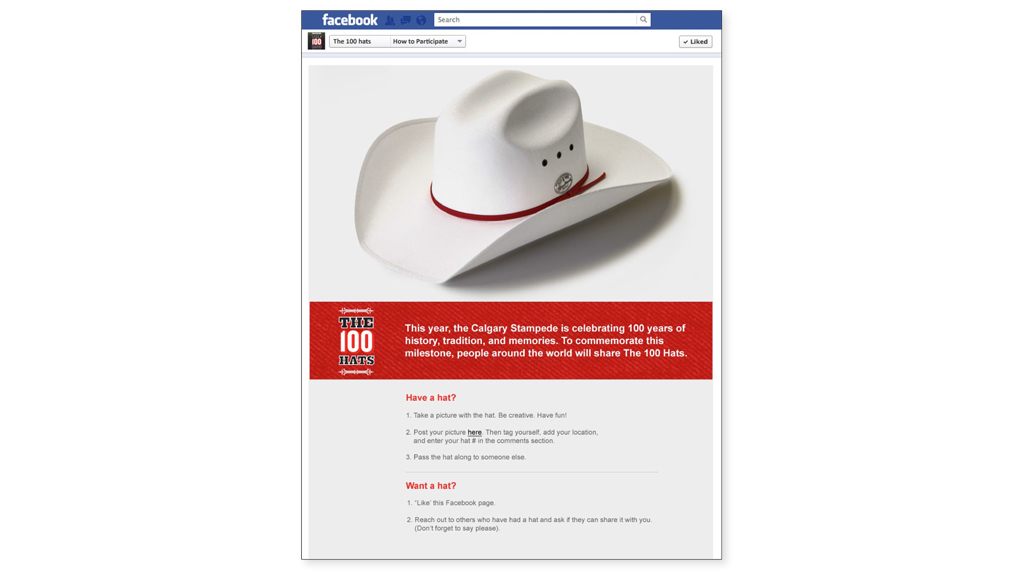The height and width of the screenshot is (578, 1024).
Task: Click the 'Have a hat?' heading
Action: click(431, 398)
